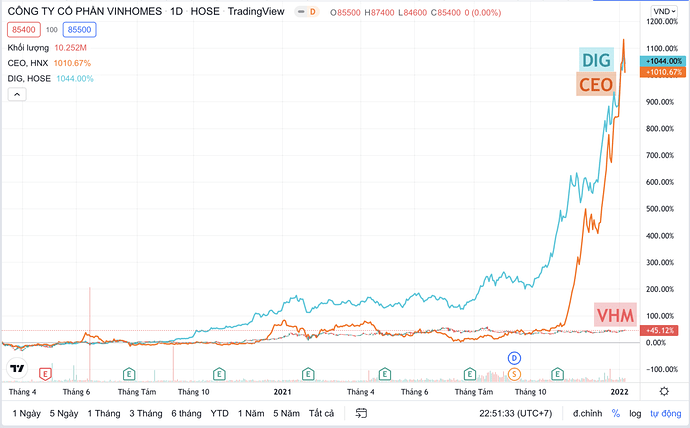Select the YTD time range
Viewport: 690px width, 428px height.
coord(219,413)
